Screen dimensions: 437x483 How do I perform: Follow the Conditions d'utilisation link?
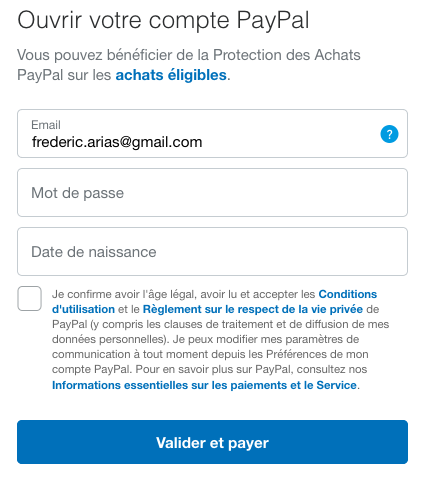pyautogui.click(x=348, y=294)
